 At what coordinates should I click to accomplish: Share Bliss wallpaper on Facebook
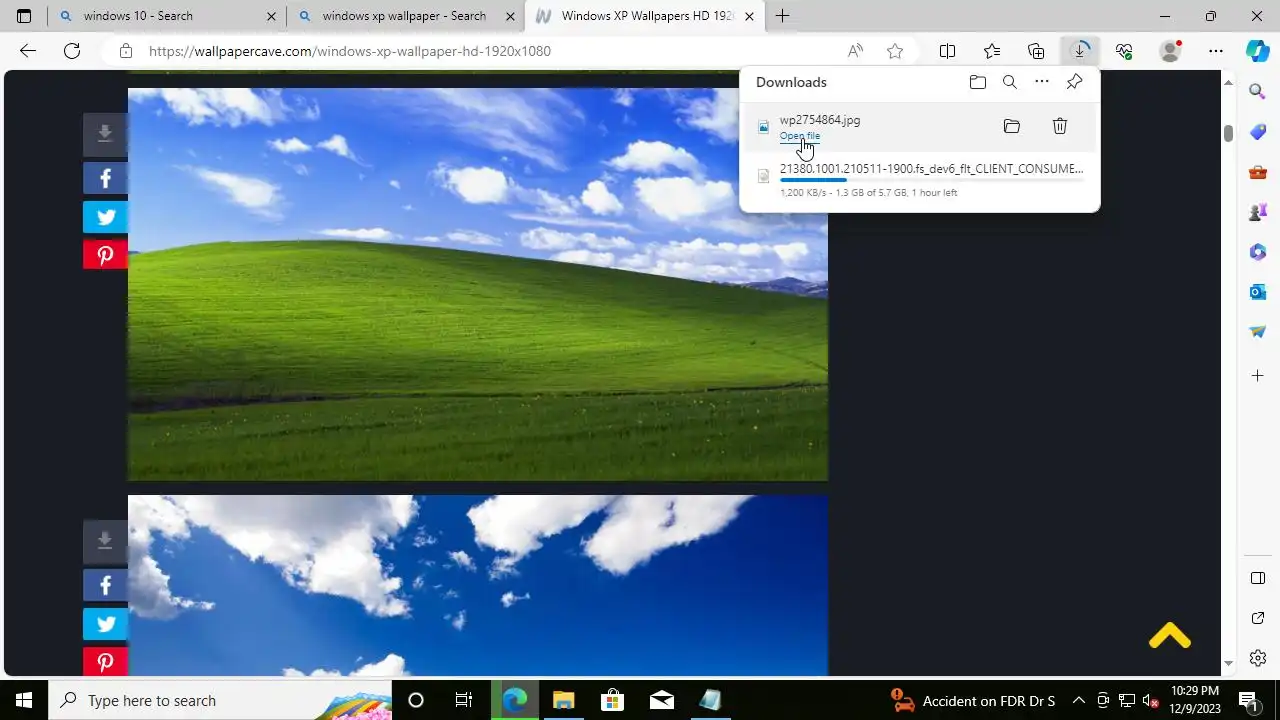105,178
